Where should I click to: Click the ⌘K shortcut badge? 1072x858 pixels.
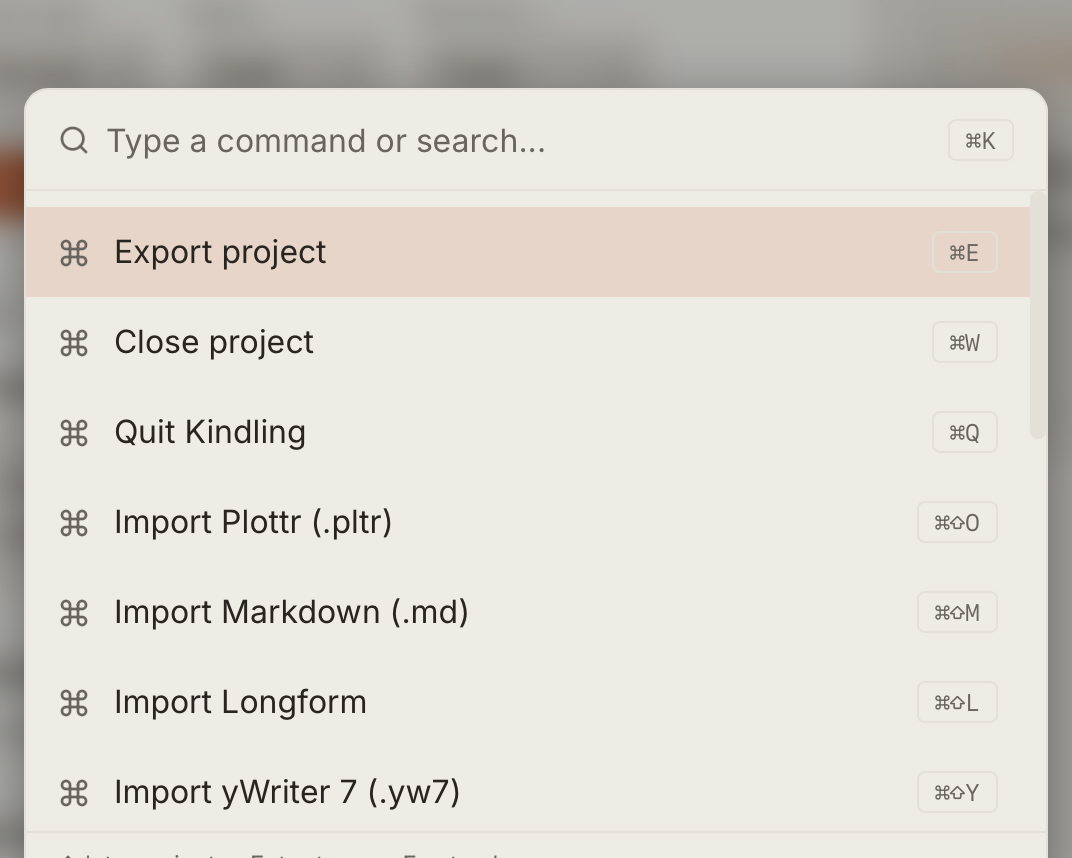coord(980,140)
